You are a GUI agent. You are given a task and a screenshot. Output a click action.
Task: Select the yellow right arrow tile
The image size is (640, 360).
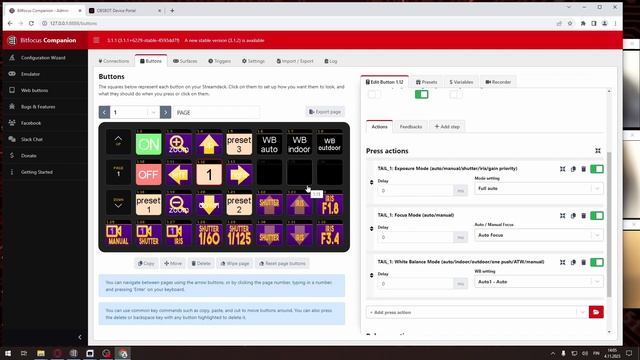coord(239,174)
